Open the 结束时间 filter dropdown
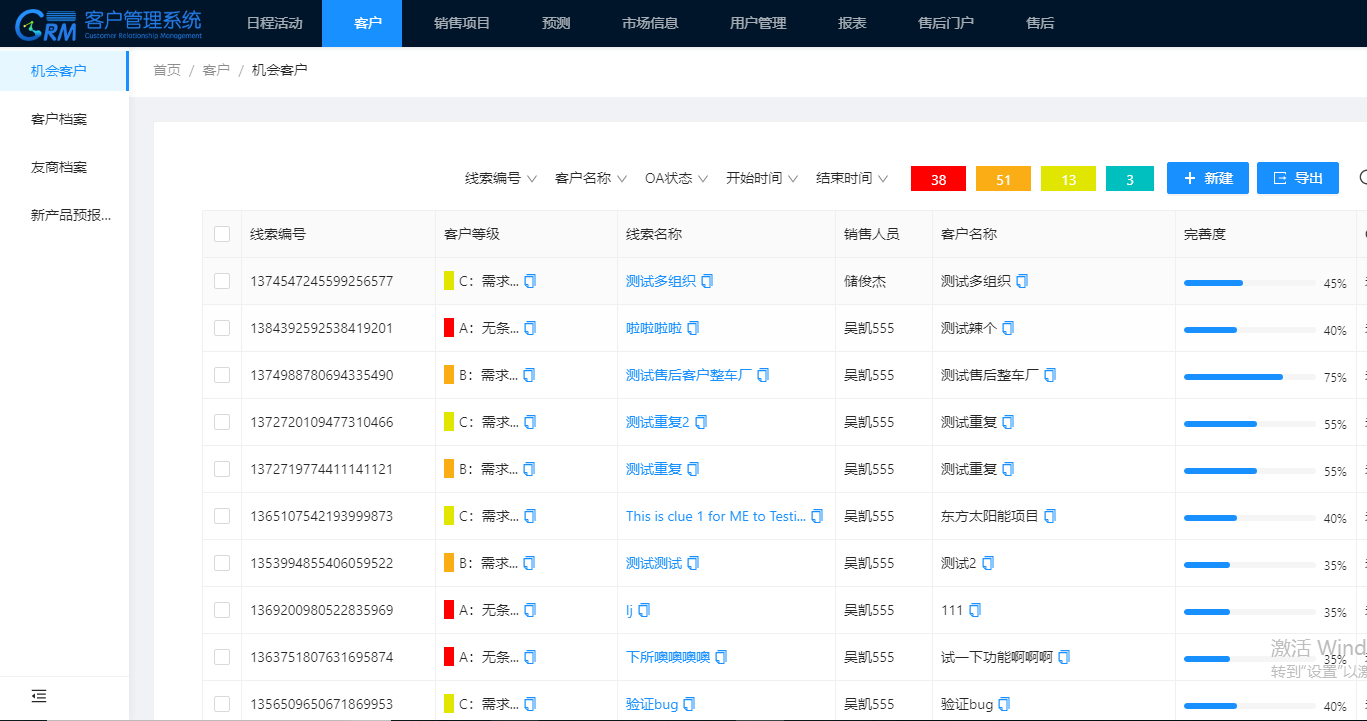This screenshot has width=1367, height=721. (x=852, y=178)
